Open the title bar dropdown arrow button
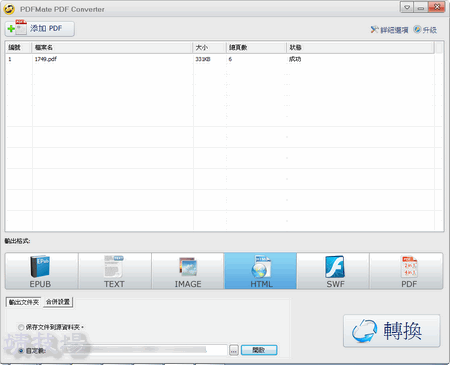450x365 pixels. [x=407, y=7]
